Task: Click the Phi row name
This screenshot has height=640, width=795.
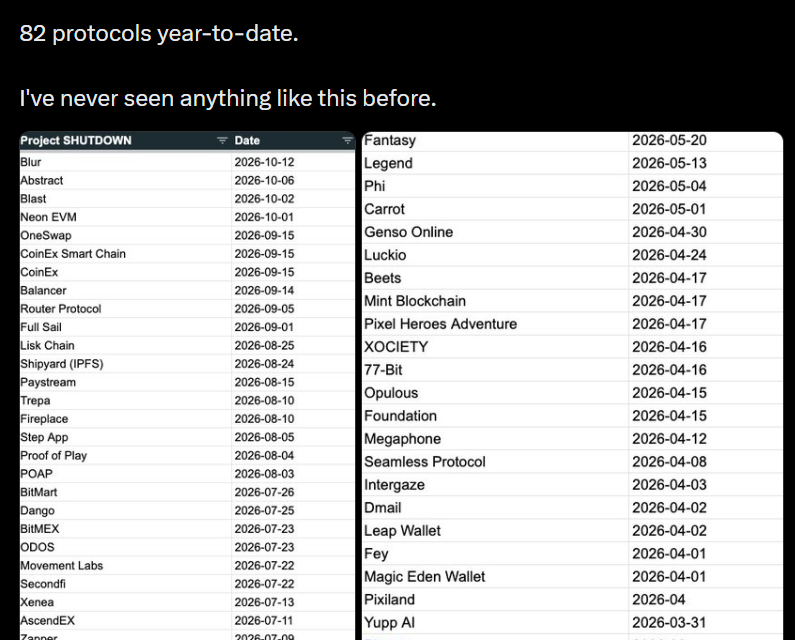Action: point(375,186)
